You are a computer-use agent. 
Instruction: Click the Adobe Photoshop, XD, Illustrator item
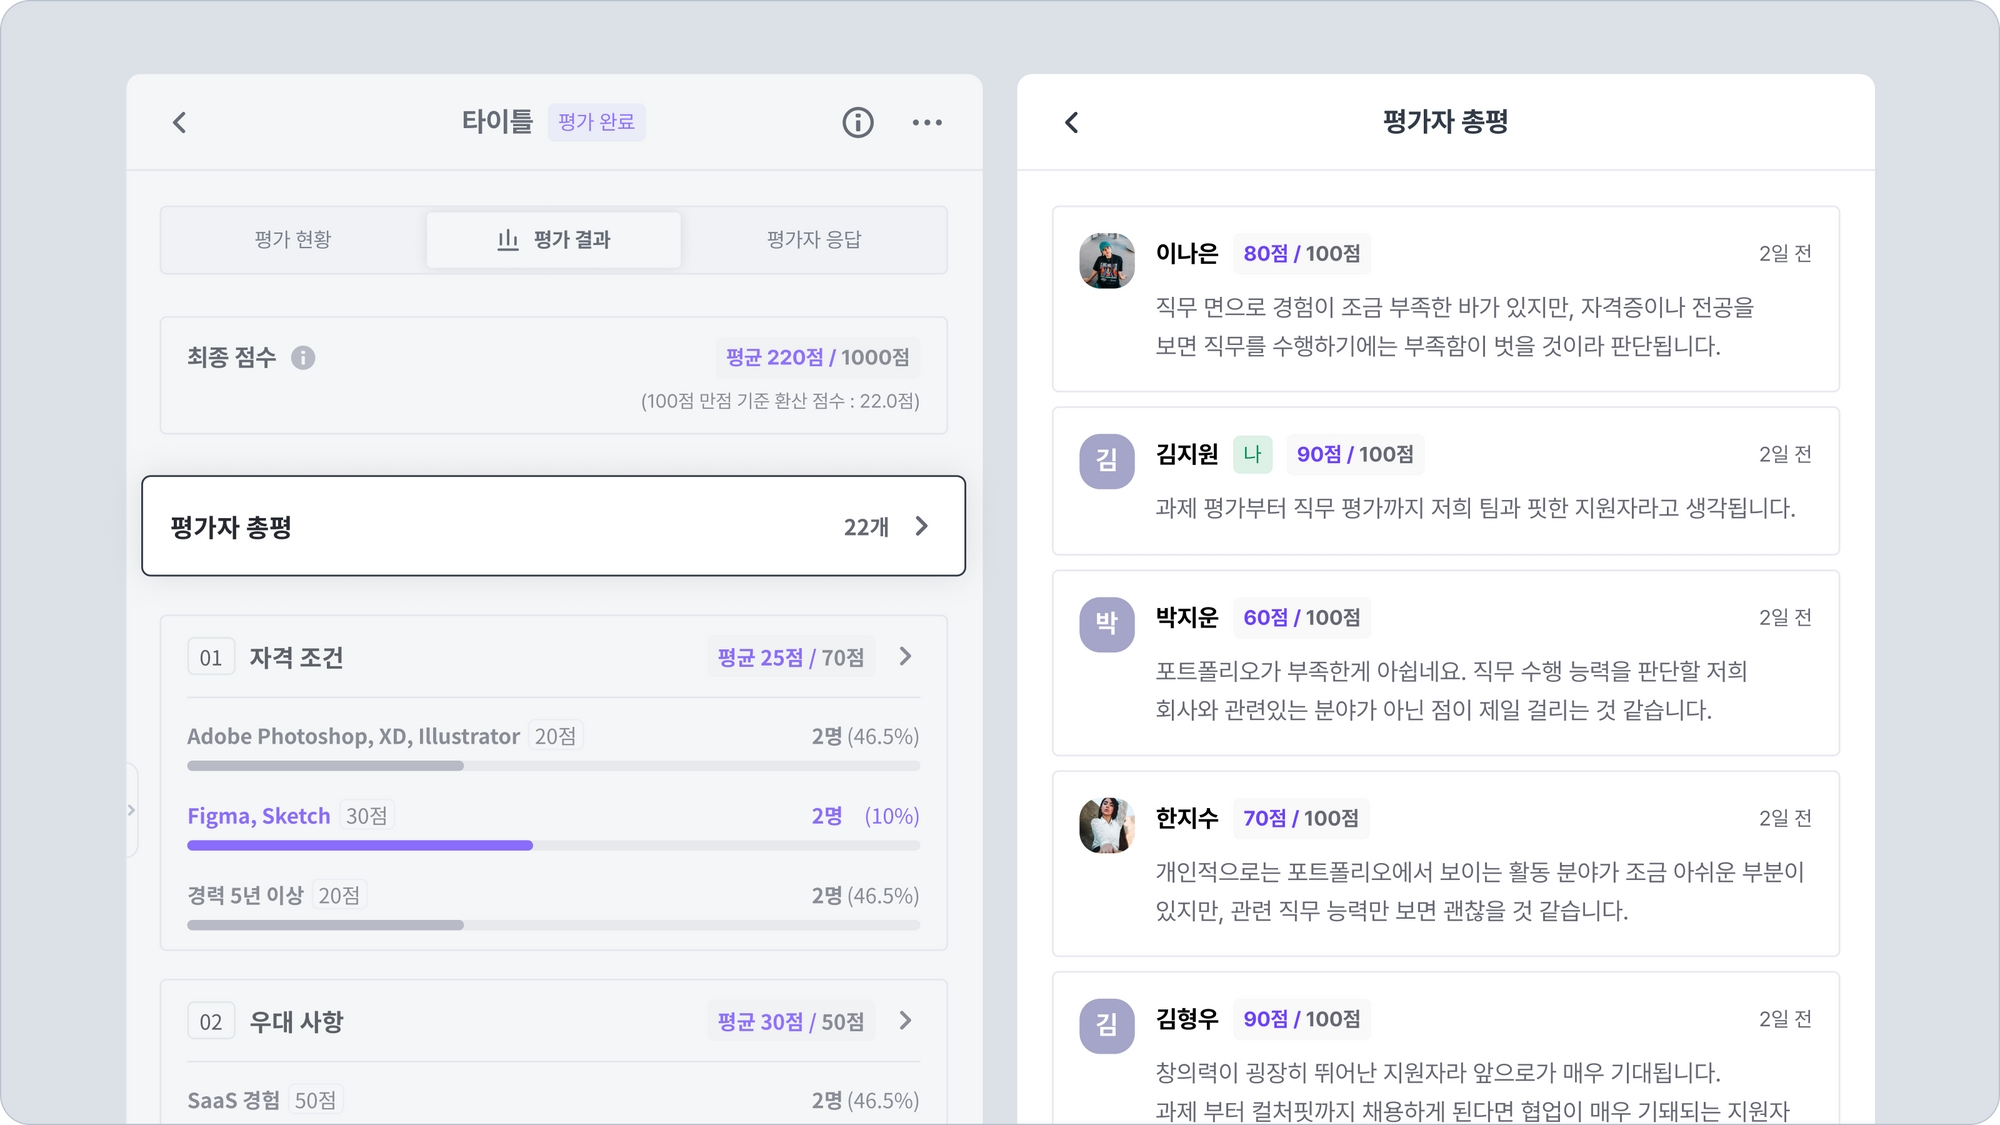[x=353, y=736]
